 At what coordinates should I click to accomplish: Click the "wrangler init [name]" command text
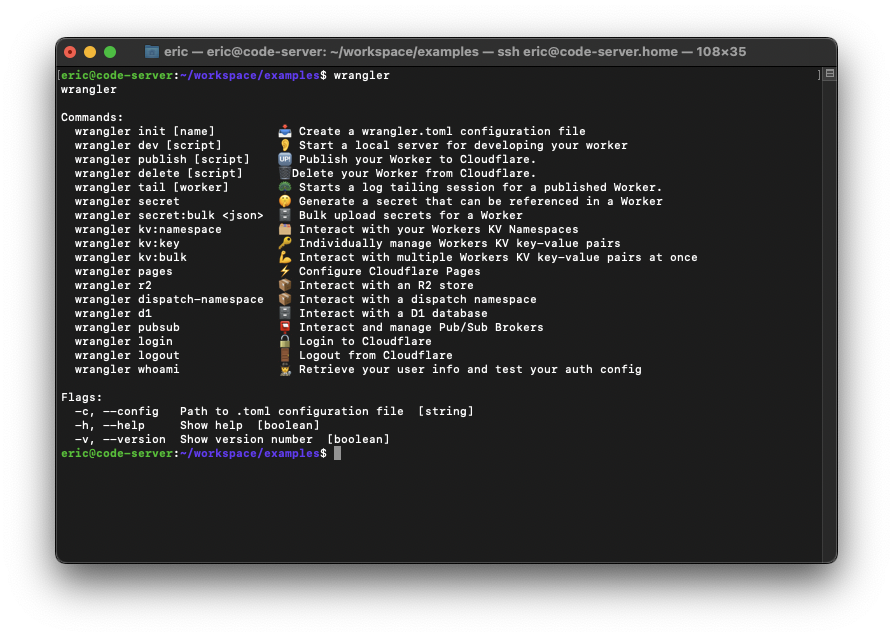[144, 131]
